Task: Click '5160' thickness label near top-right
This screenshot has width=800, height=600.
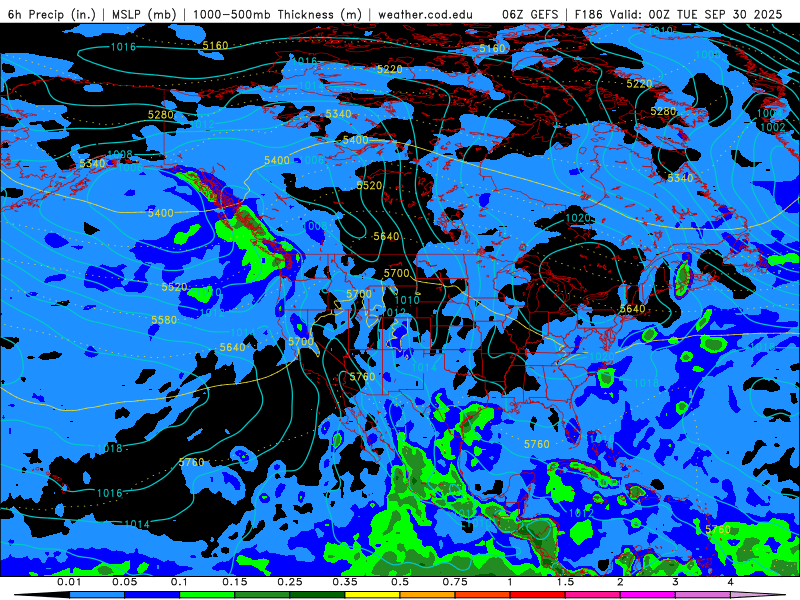Action: (492, 49)
